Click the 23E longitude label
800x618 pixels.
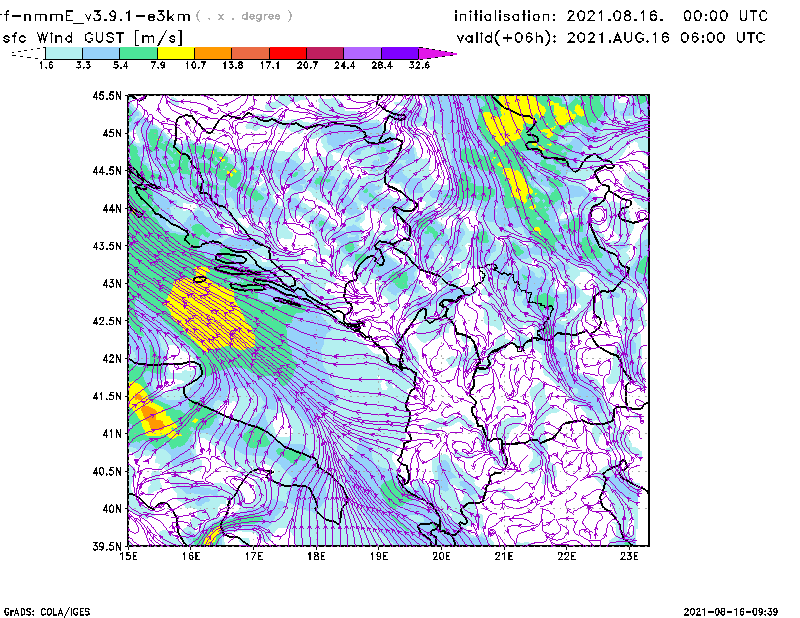tap(629, 556)
